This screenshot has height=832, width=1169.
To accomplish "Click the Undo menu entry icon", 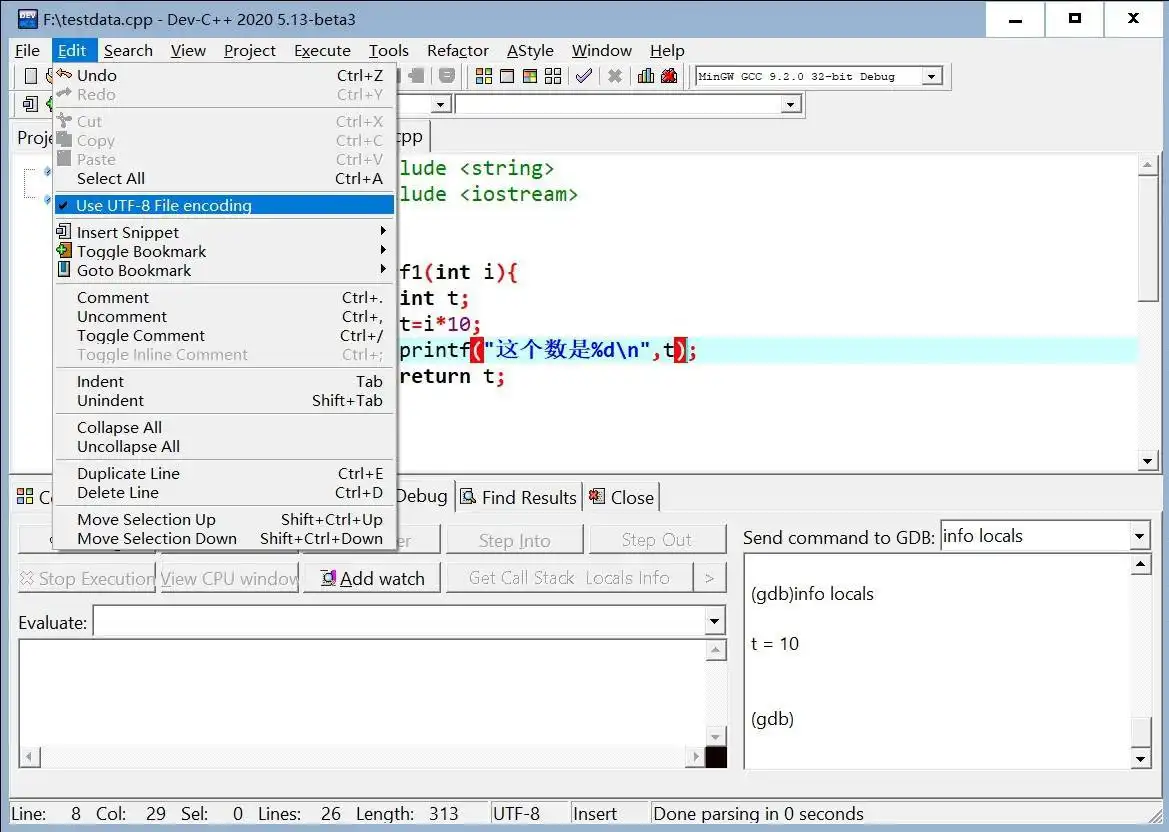I will coord(64,75).
